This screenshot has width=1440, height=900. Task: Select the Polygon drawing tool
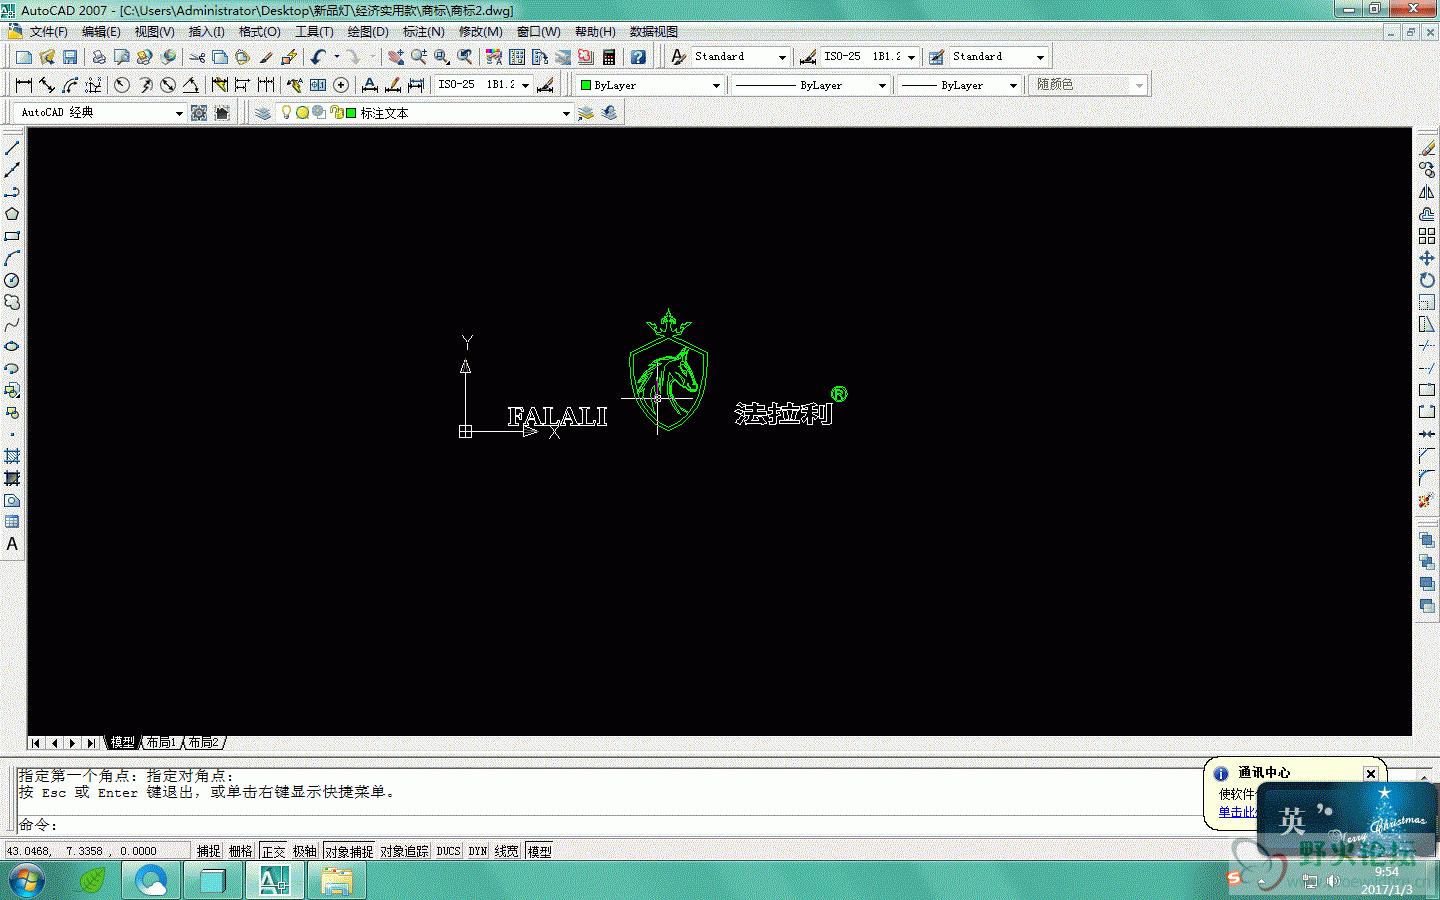click(x=12, y=214)
